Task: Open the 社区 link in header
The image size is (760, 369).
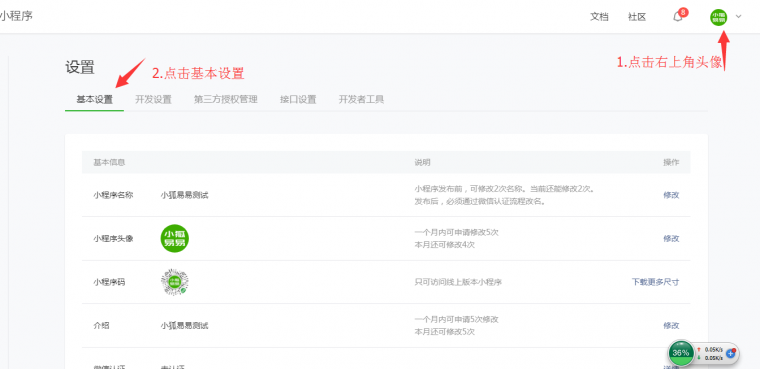Action: [x=637, y=17]
